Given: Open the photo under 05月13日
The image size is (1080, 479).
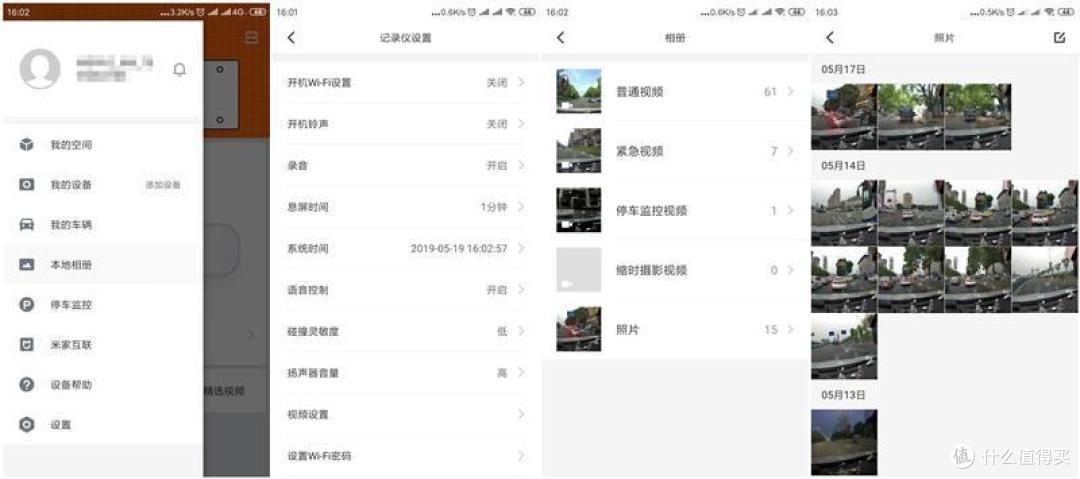Looking at the screenshot, I should 844,442.
